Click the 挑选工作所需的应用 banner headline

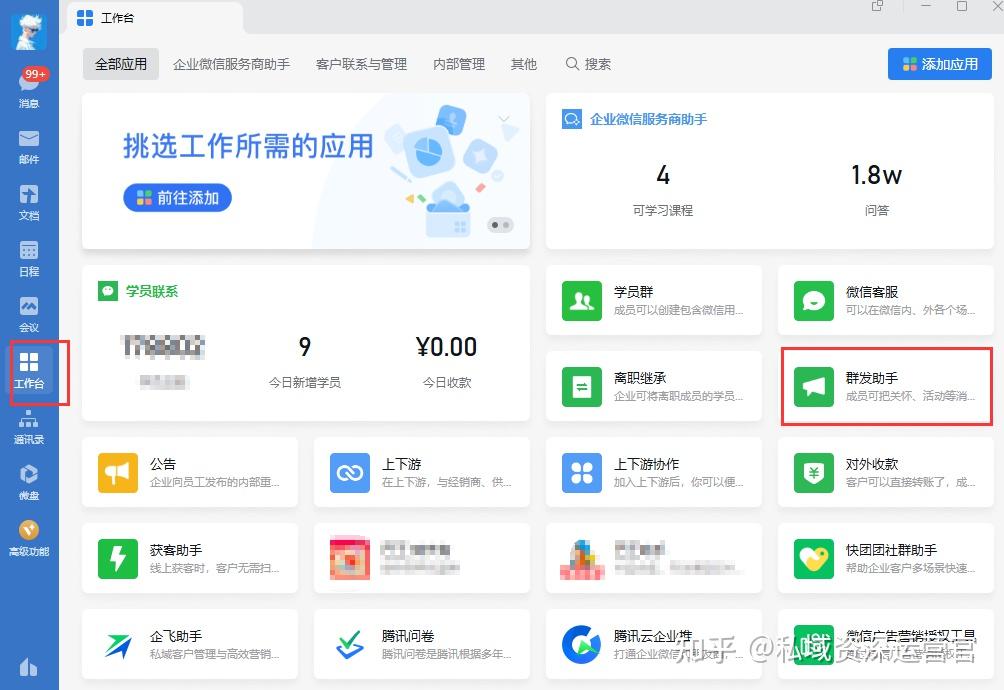tap(248, 146)
